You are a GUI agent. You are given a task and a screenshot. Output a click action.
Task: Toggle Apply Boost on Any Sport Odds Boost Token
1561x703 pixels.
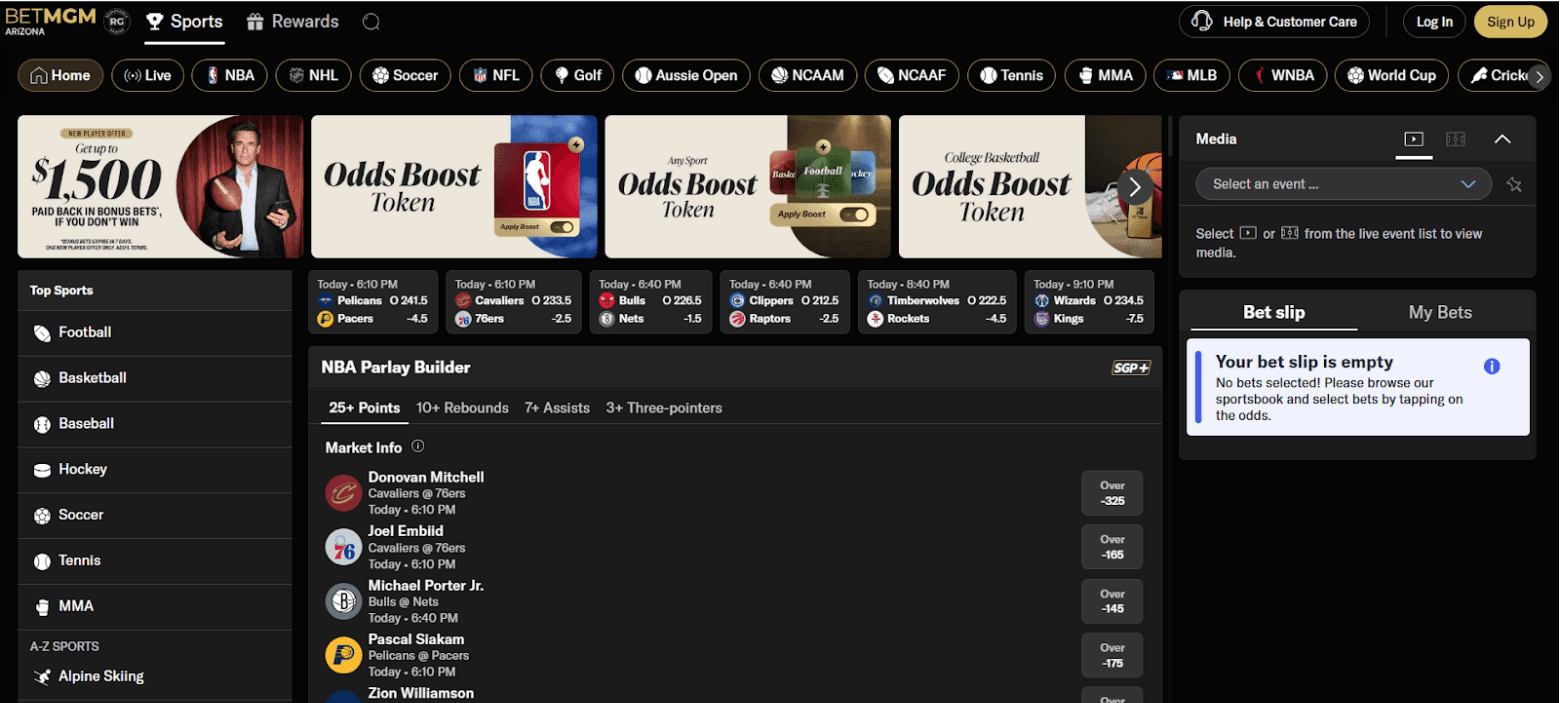coord(852,214)
